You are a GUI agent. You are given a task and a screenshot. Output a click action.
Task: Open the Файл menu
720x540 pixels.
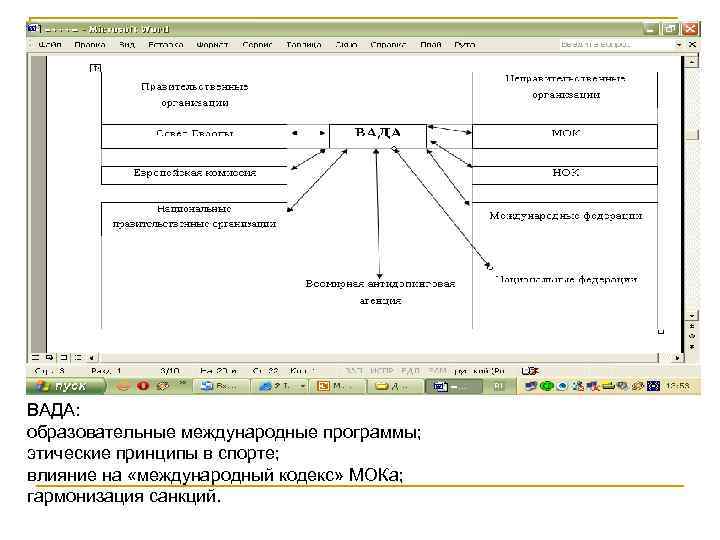click(50, 45)
